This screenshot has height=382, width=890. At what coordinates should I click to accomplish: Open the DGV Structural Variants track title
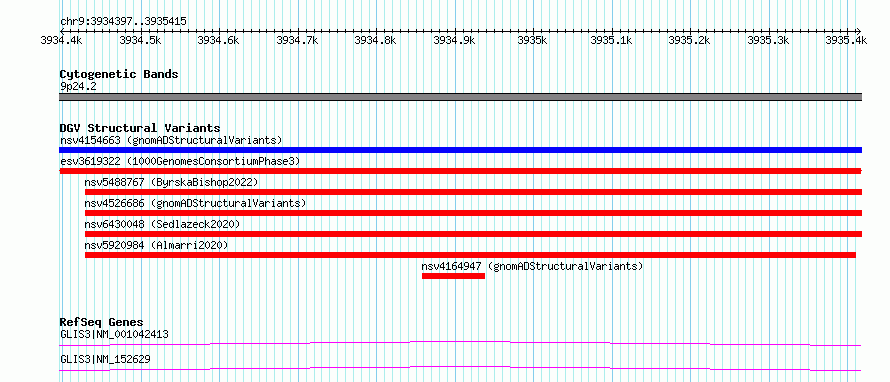pyautogui.click(x=140, y=128)
